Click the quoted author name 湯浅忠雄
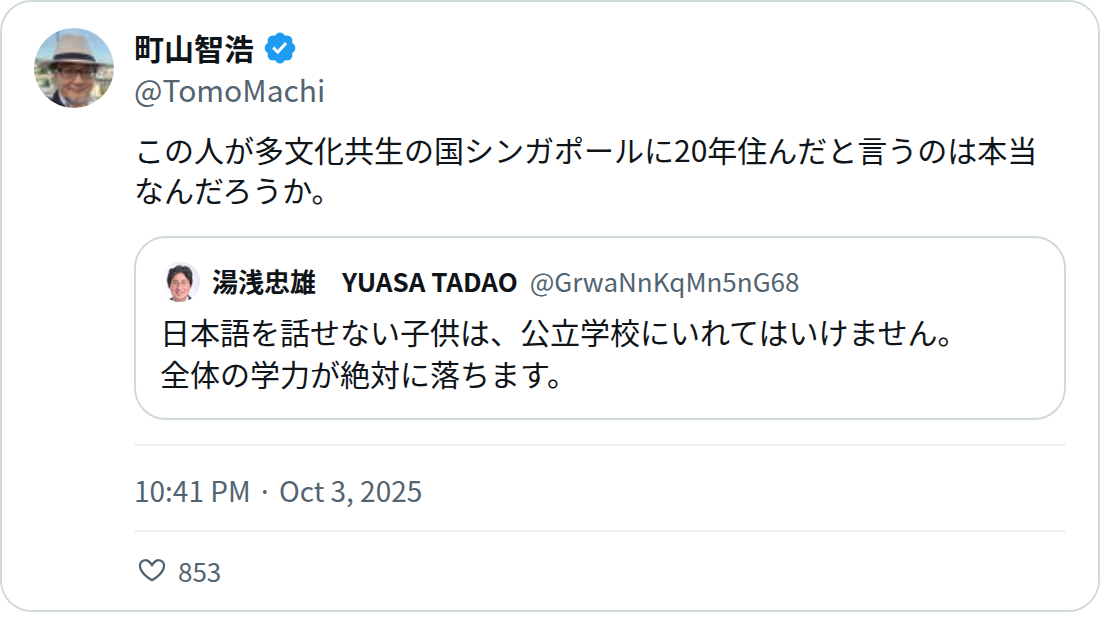This screenshot has width=1108, height=620. tap(264, 282)
